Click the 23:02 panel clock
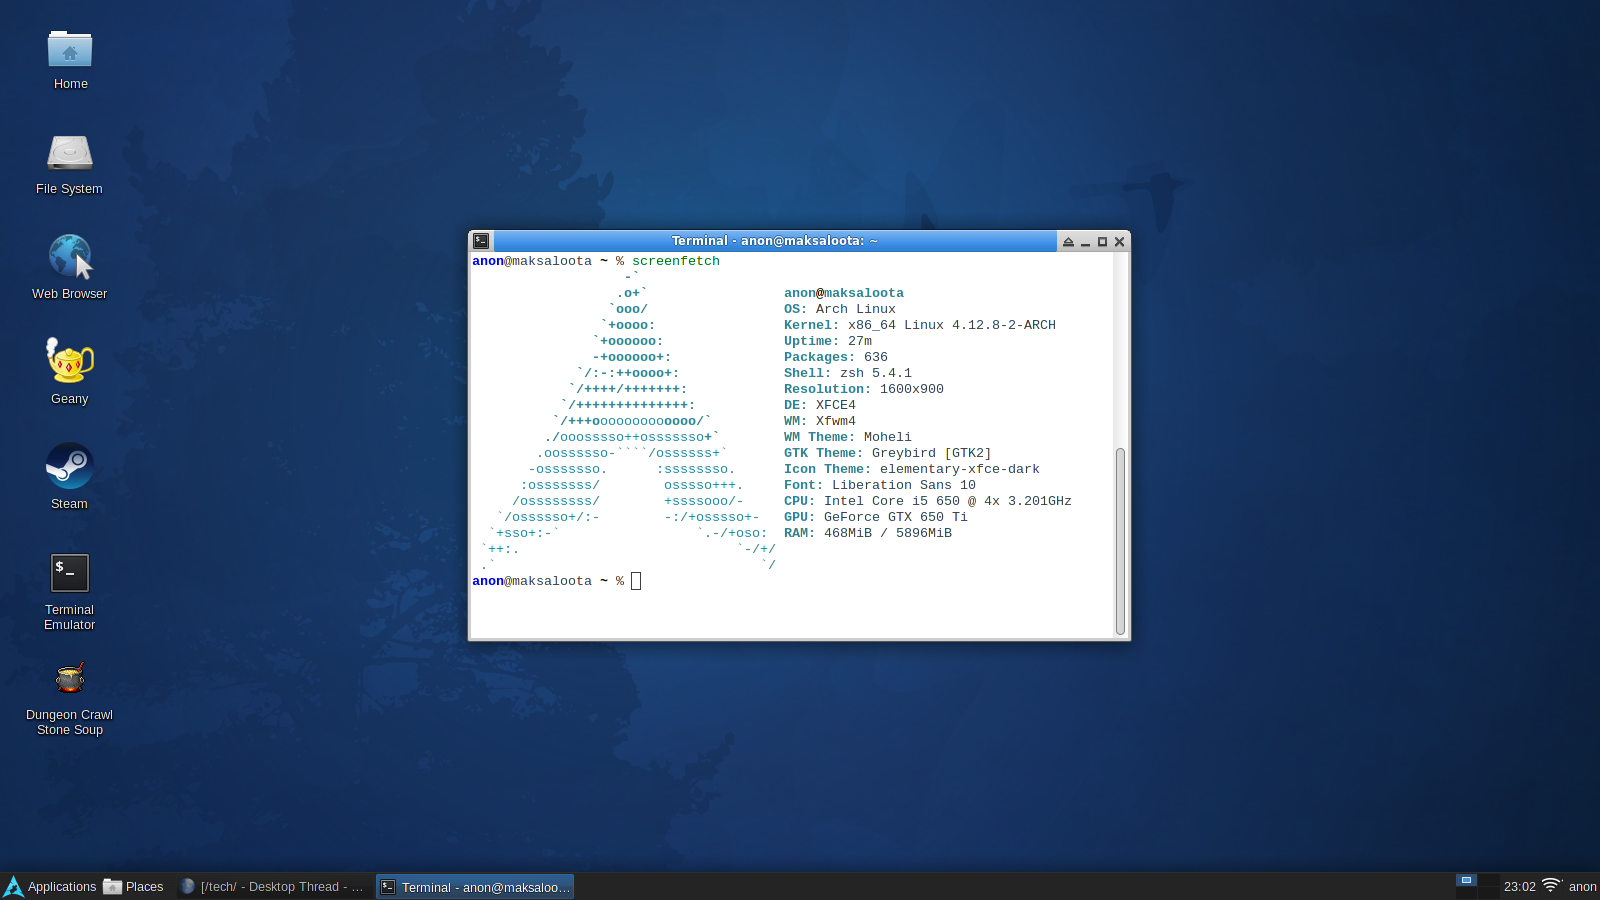This screenshot has width=1600, height=900. [x=1519, y=887]
